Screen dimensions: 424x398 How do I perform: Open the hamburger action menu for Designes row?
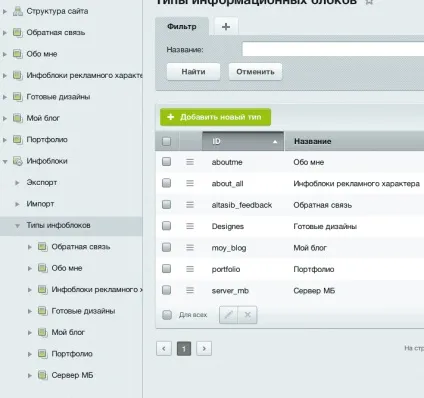190,226
